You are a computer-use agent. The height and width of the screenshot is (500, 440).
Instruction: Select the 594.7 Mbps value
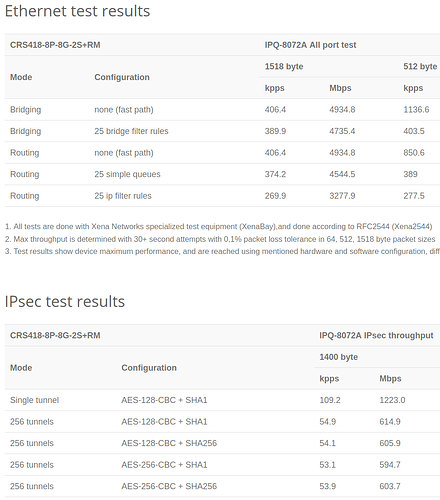pos(390,465)
